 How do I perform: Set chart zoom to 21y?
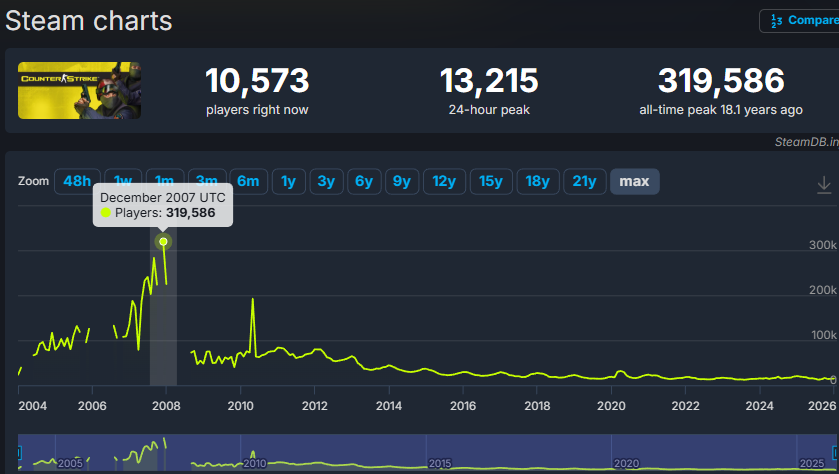[584, 181]
